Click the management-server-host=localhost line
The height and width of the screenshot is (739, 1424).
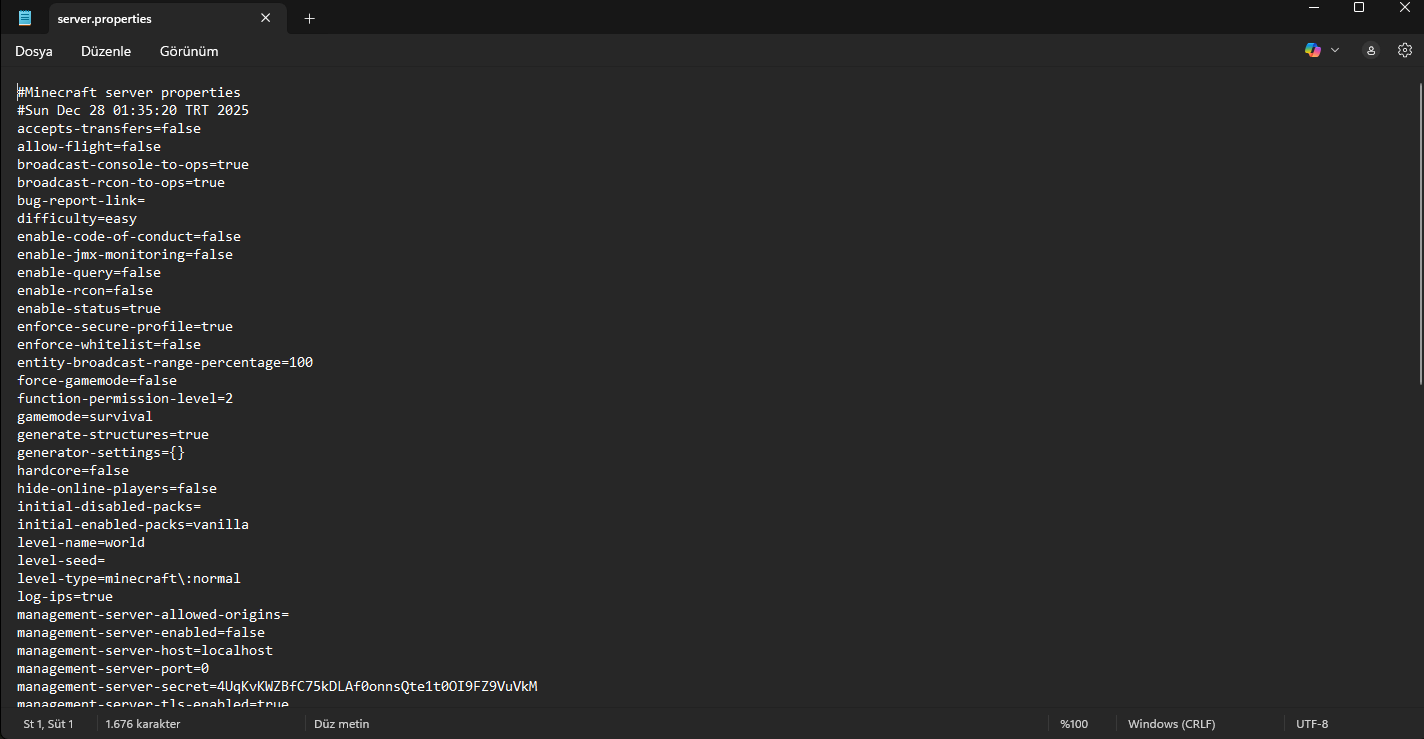pyautogui.click(x=145, y=650)
